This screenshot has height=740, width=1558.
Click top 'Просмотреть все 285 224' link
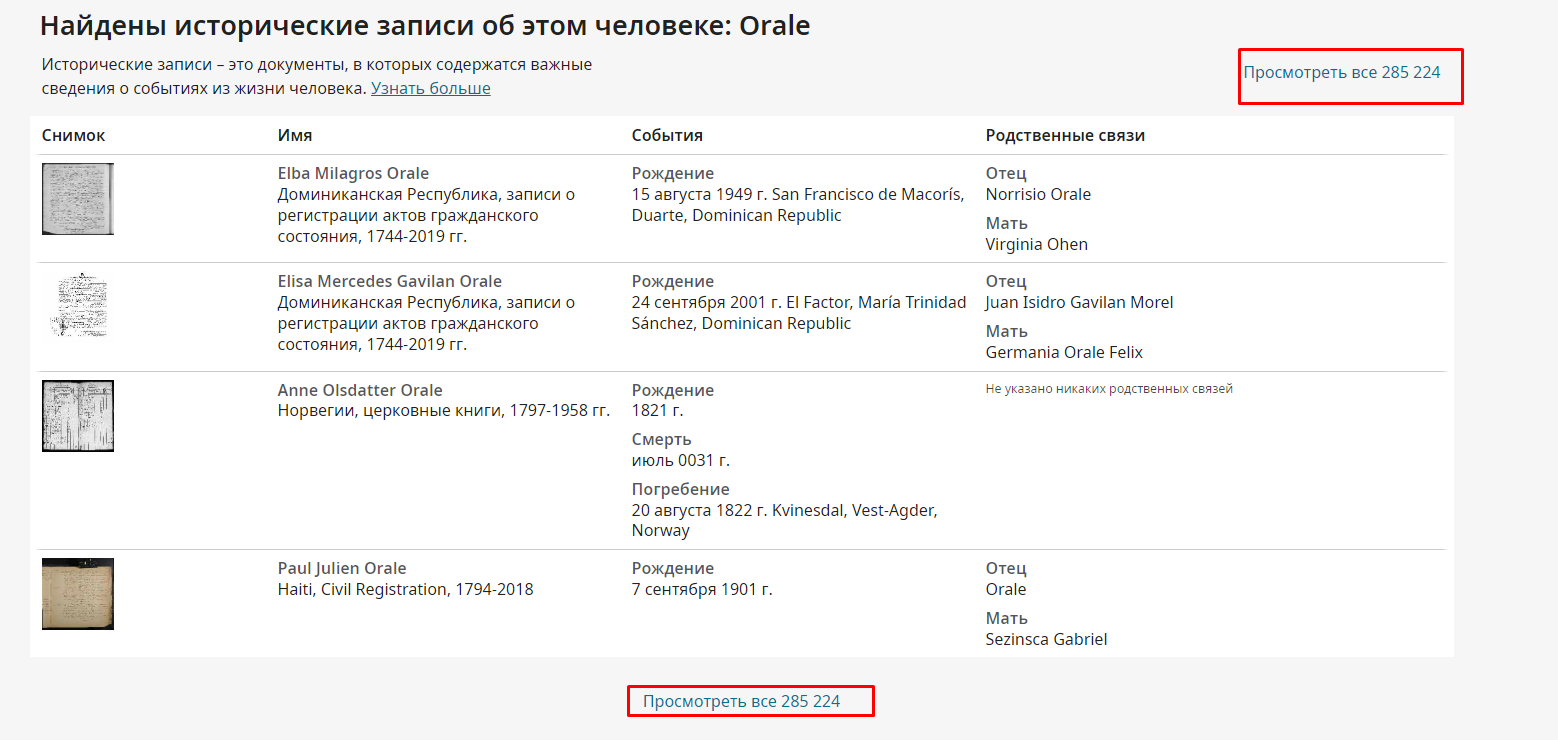(1341, 73)
